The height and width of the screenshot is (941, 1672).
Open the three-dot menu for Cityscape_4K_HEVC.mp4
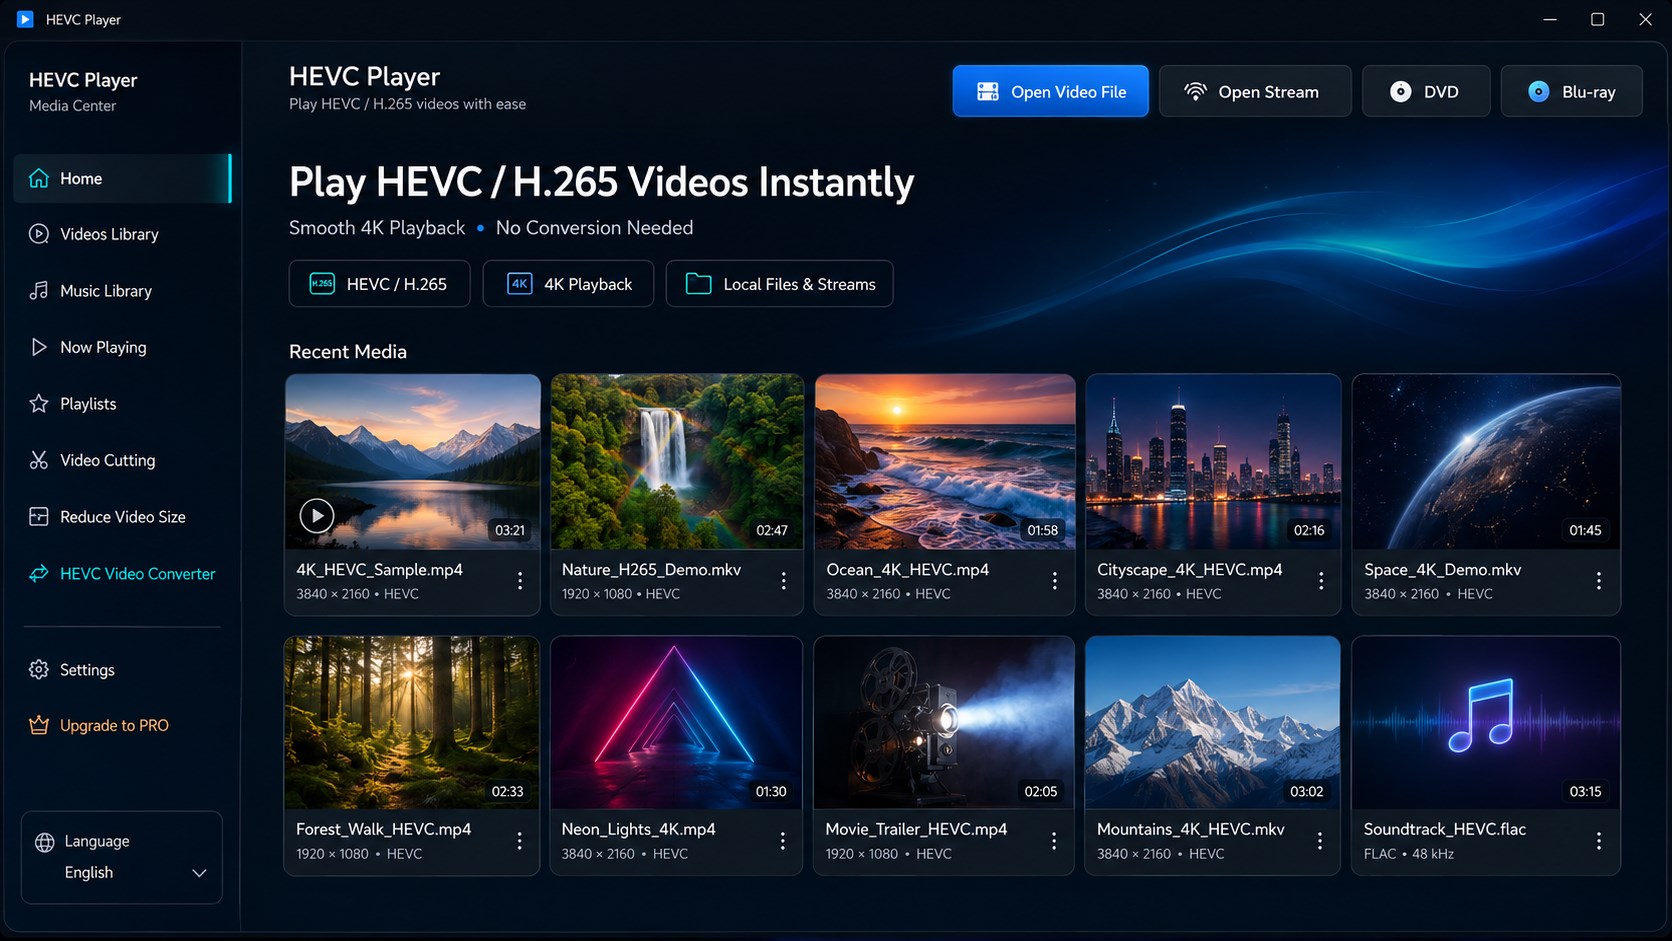coord(1321,580)
